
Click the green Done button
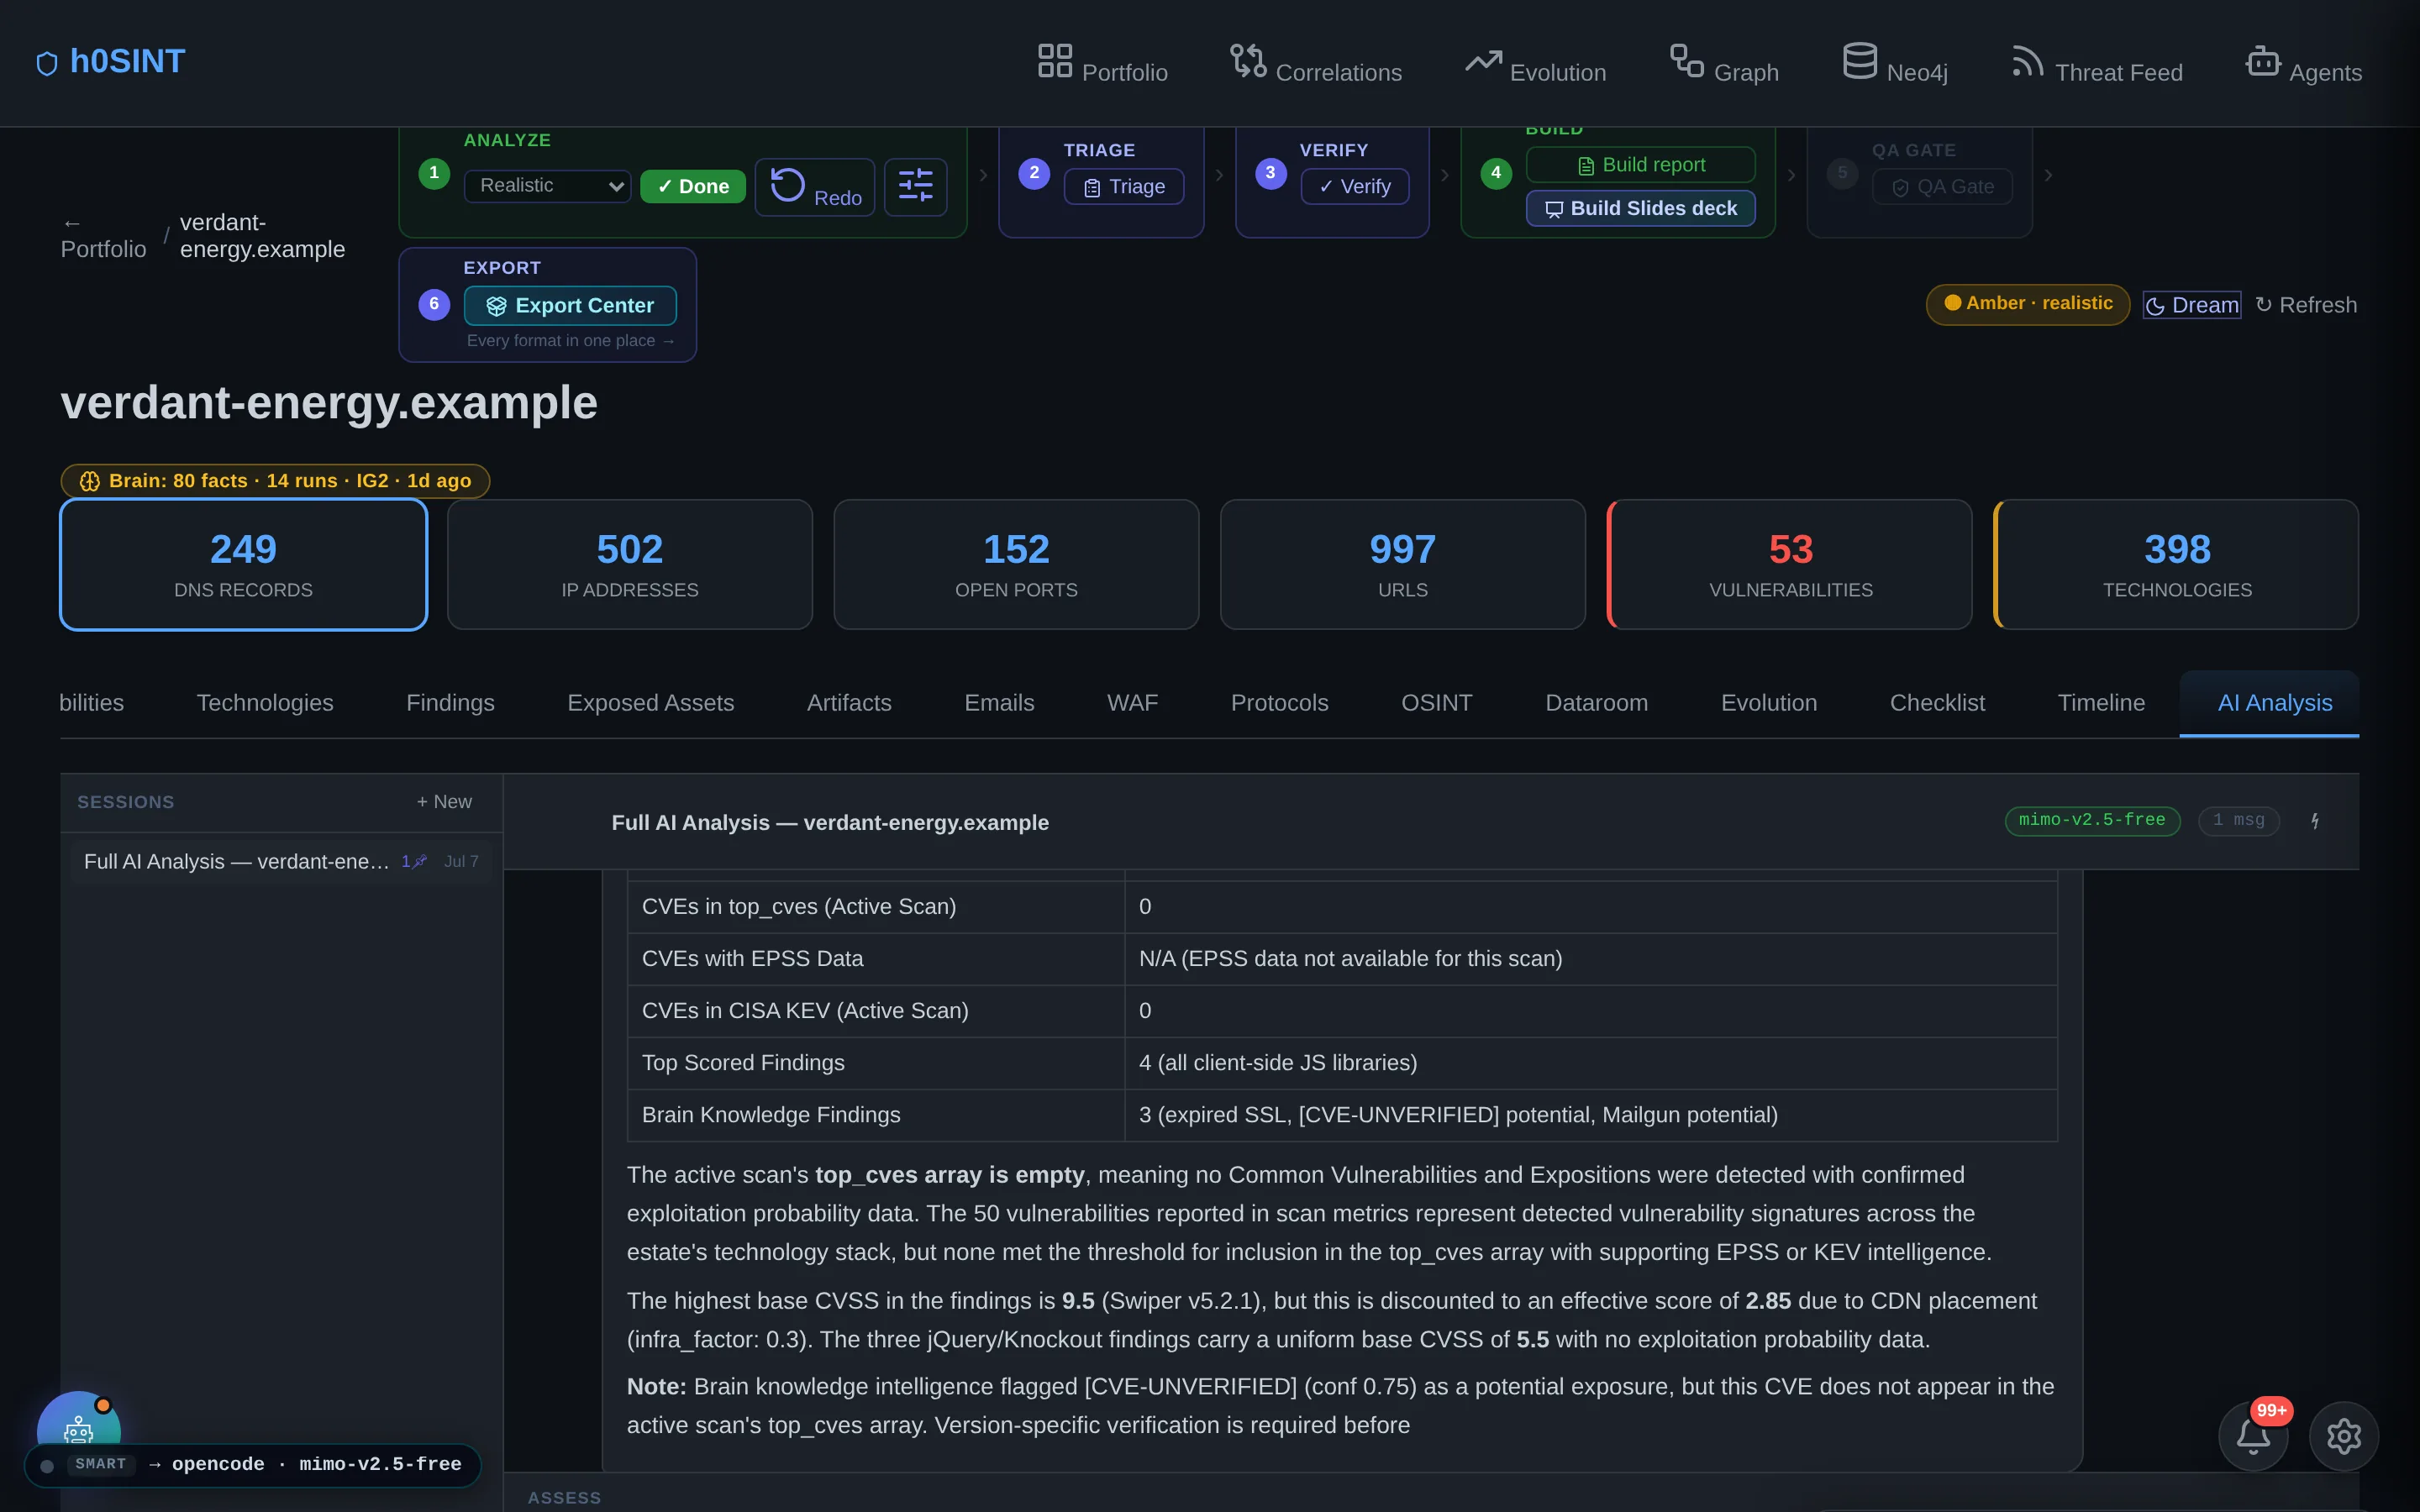(693, 186)
